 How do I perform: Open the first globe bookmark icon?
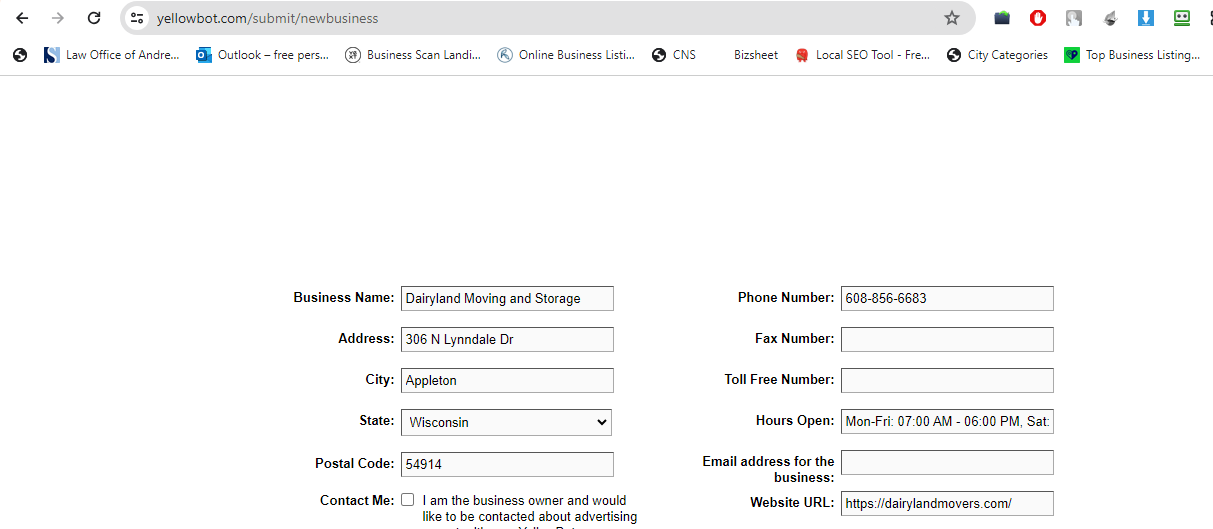[20, 55]
